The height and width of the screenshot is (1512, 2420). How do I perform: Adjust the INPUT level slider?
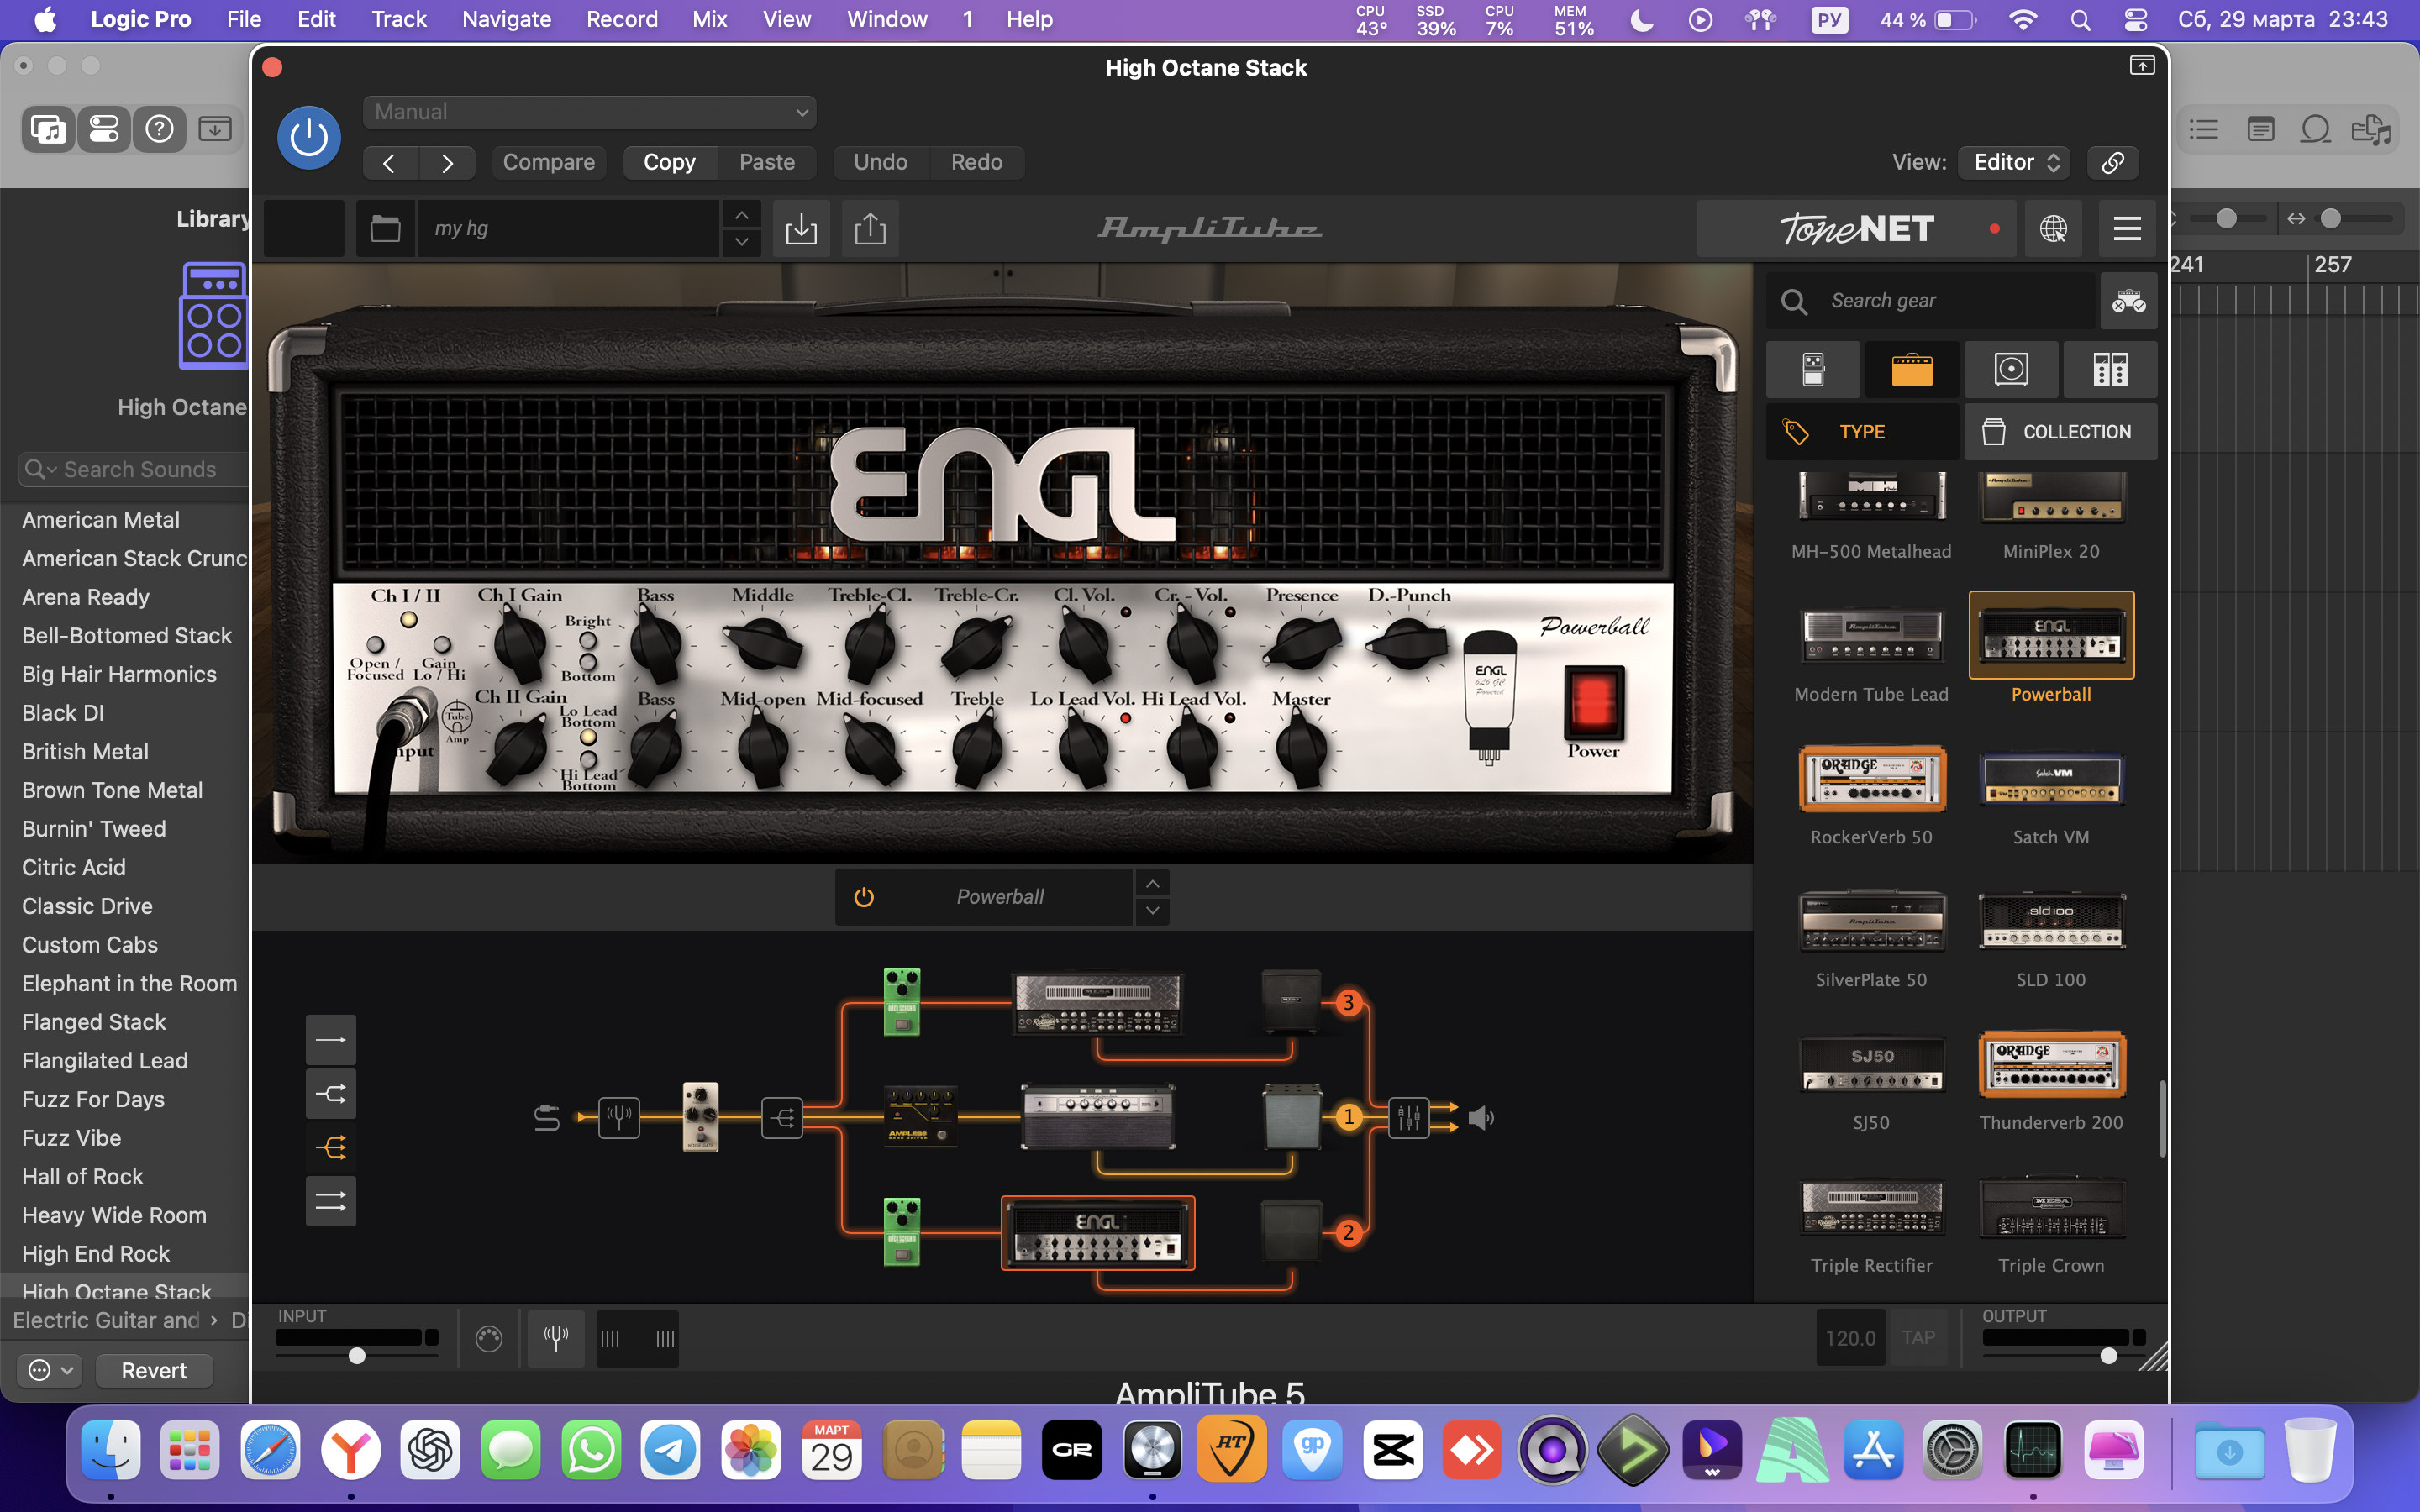click(357, 1356)
